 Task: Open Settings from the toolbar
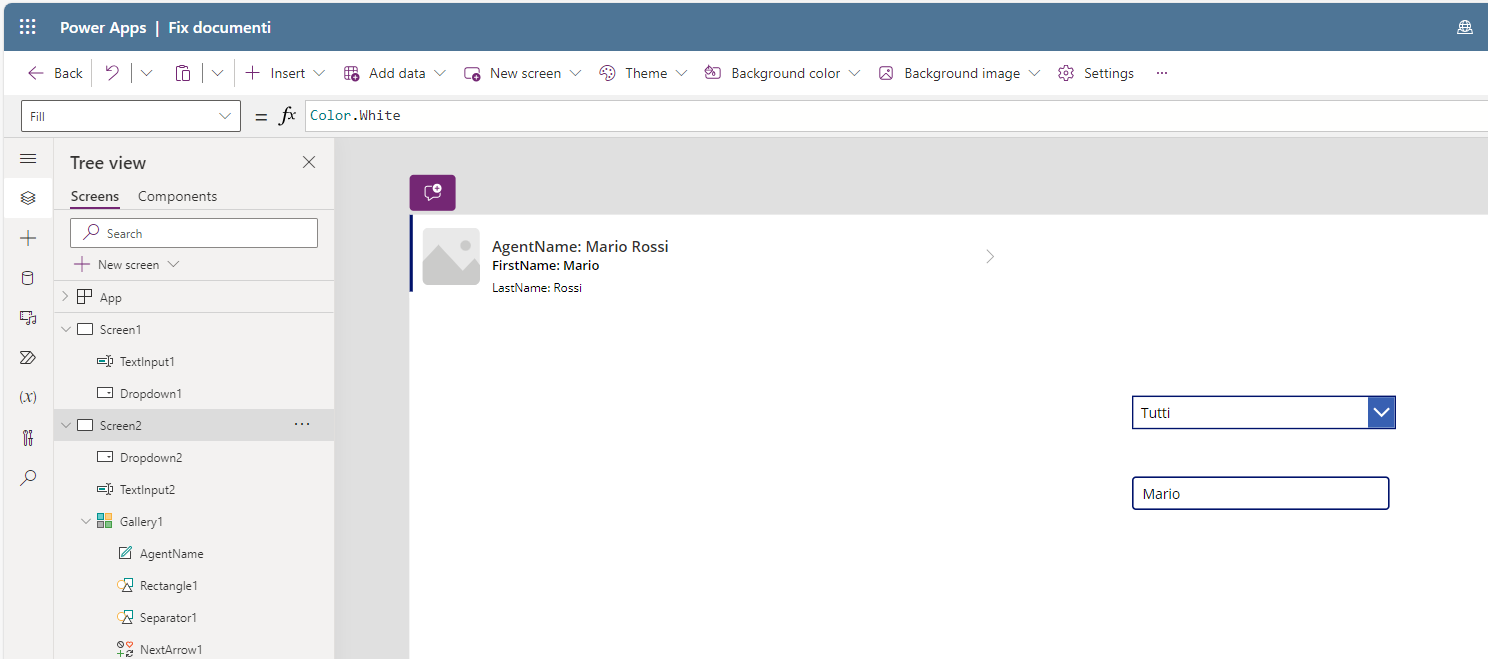[x=1096, y=73]
